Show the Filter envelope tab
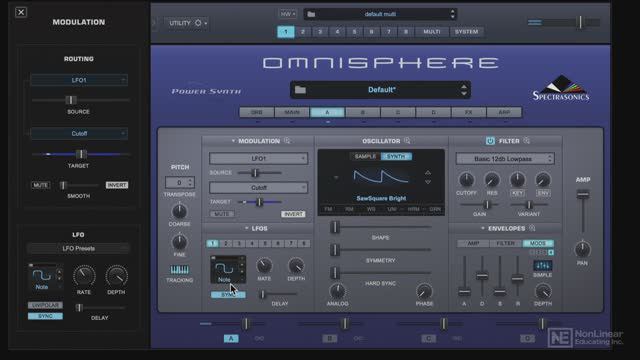 click(505, 243)
